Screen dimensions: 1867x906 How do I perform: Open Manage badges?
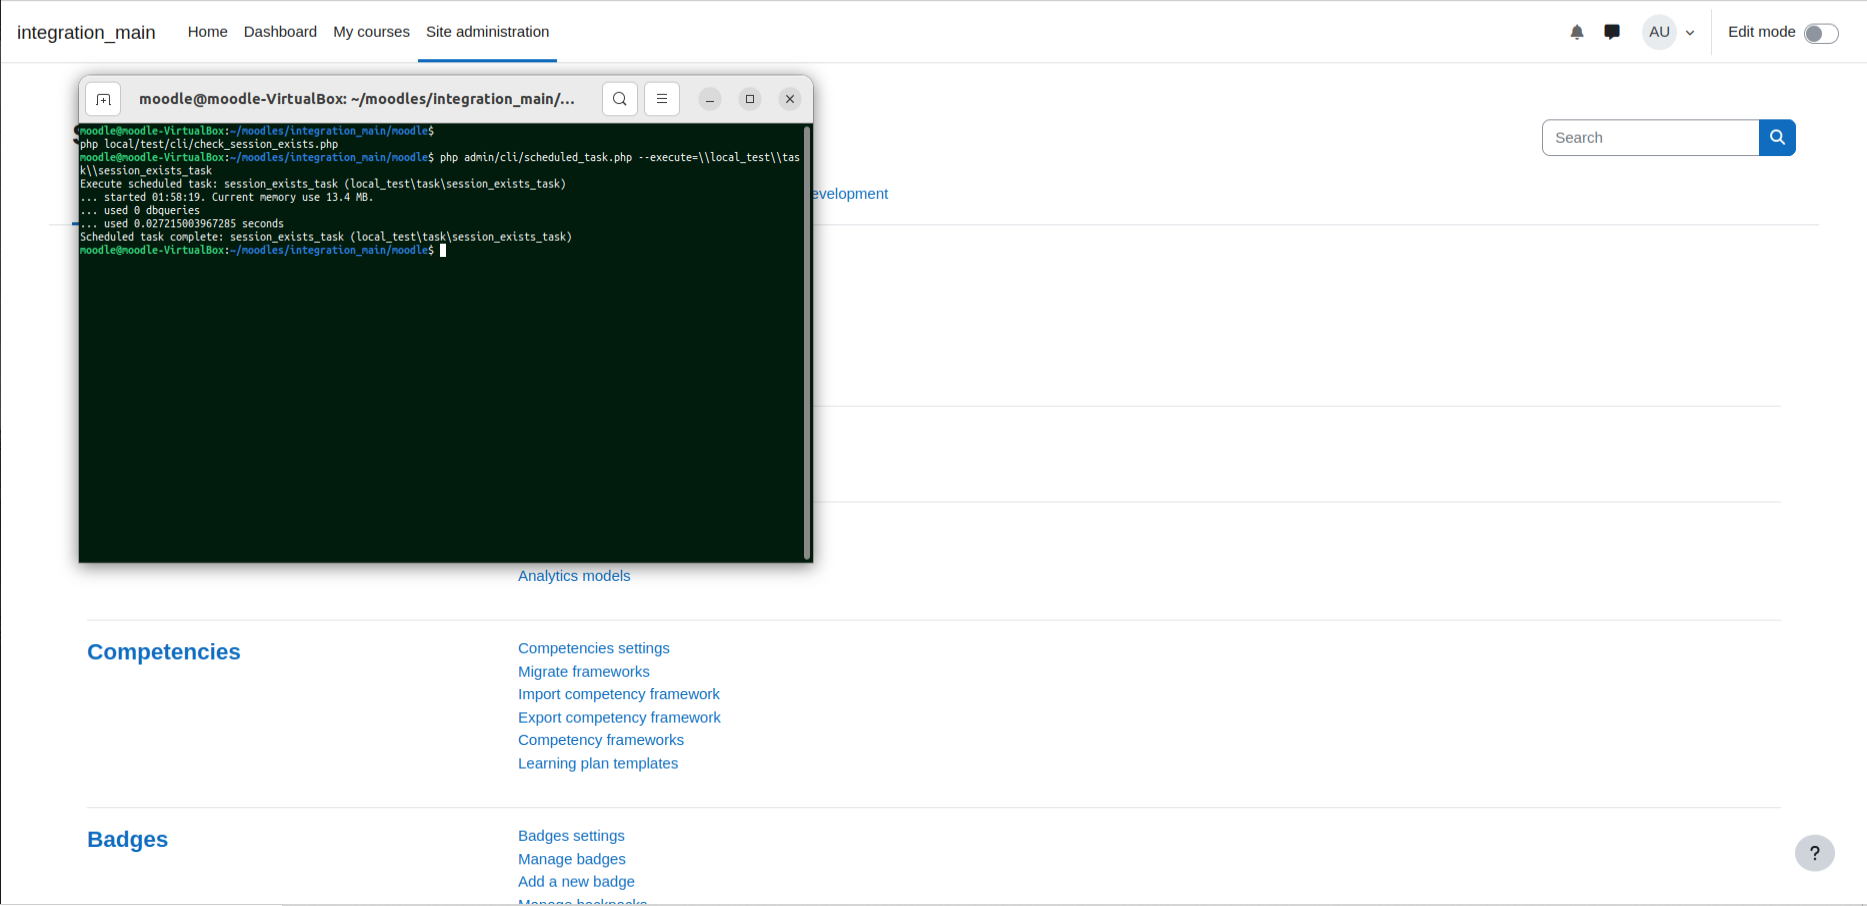(x=572, y=859)
